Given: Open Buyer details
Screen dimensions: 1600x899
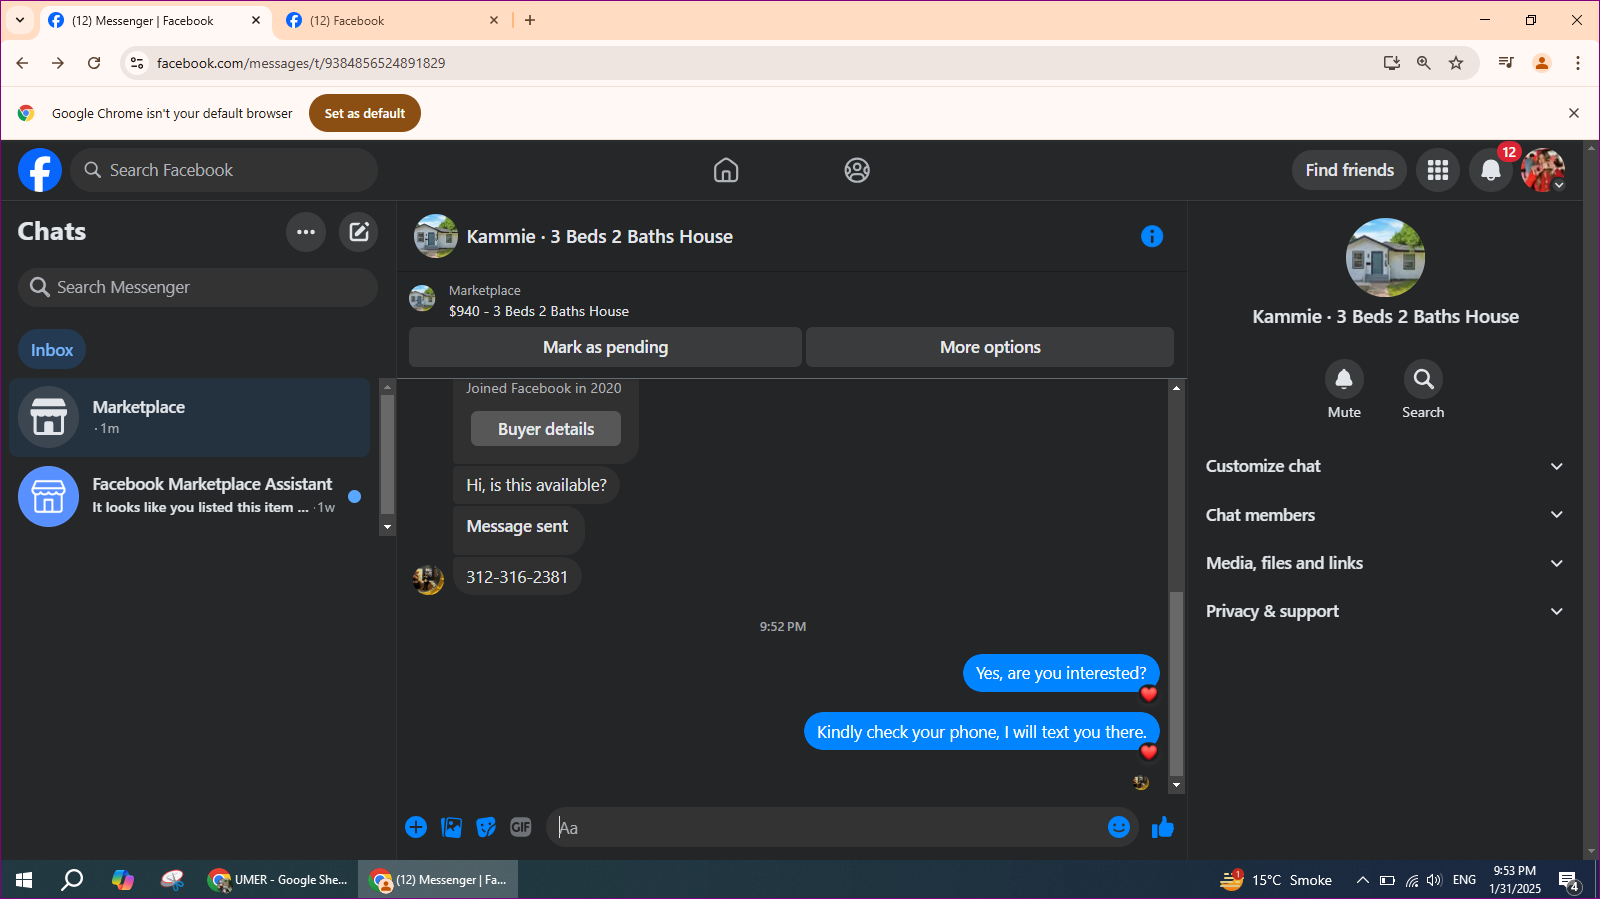Looking at the screenshot, I should pyautogui.click(x=546, y=429).
